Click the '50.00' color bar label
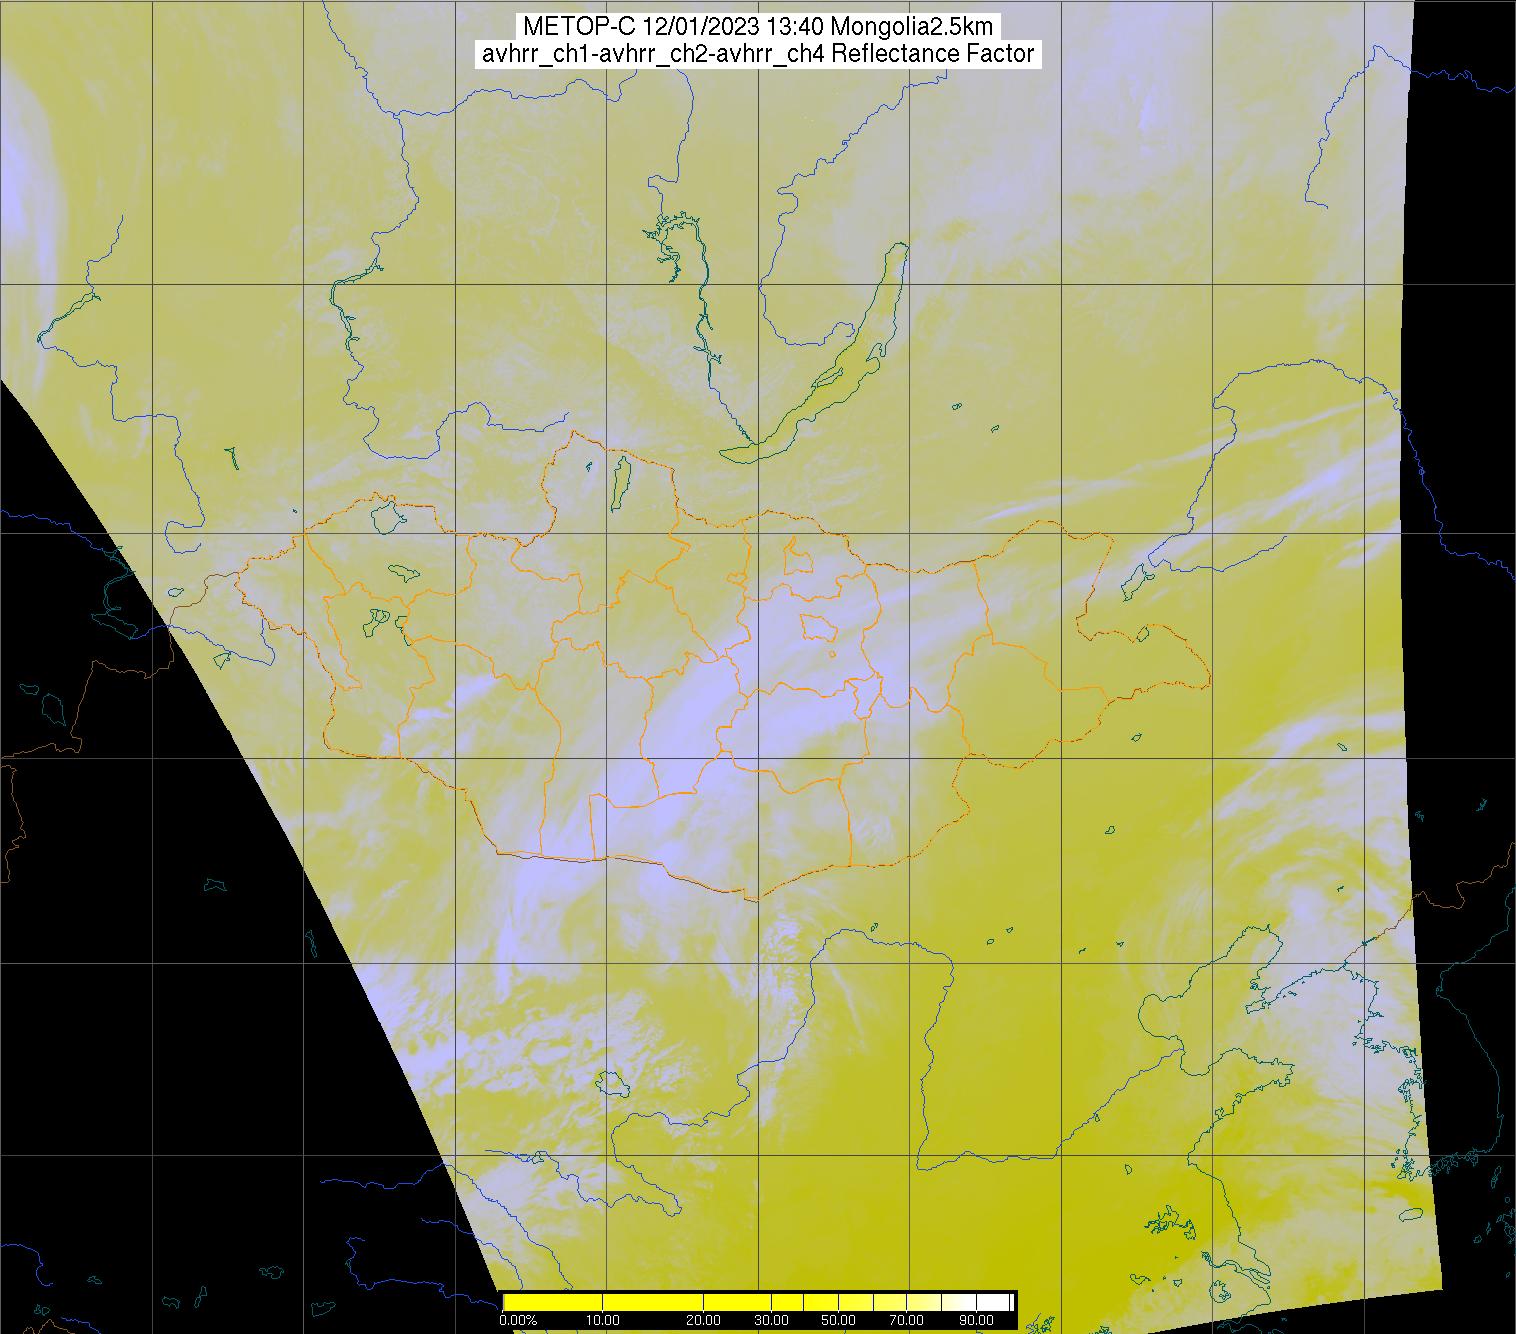Viewport: 1516px width, 1334px height. (838, 1320)
